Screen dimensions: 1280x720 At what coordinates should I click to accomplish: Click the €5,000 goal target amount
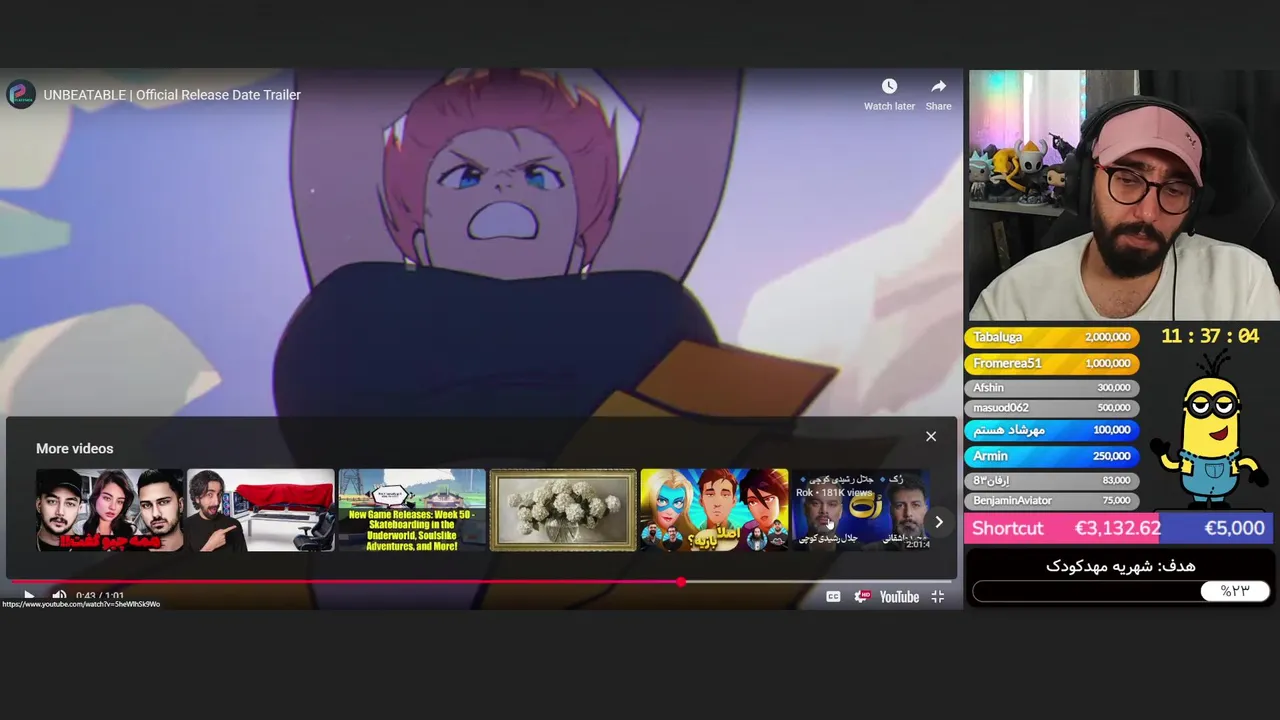1234,528
